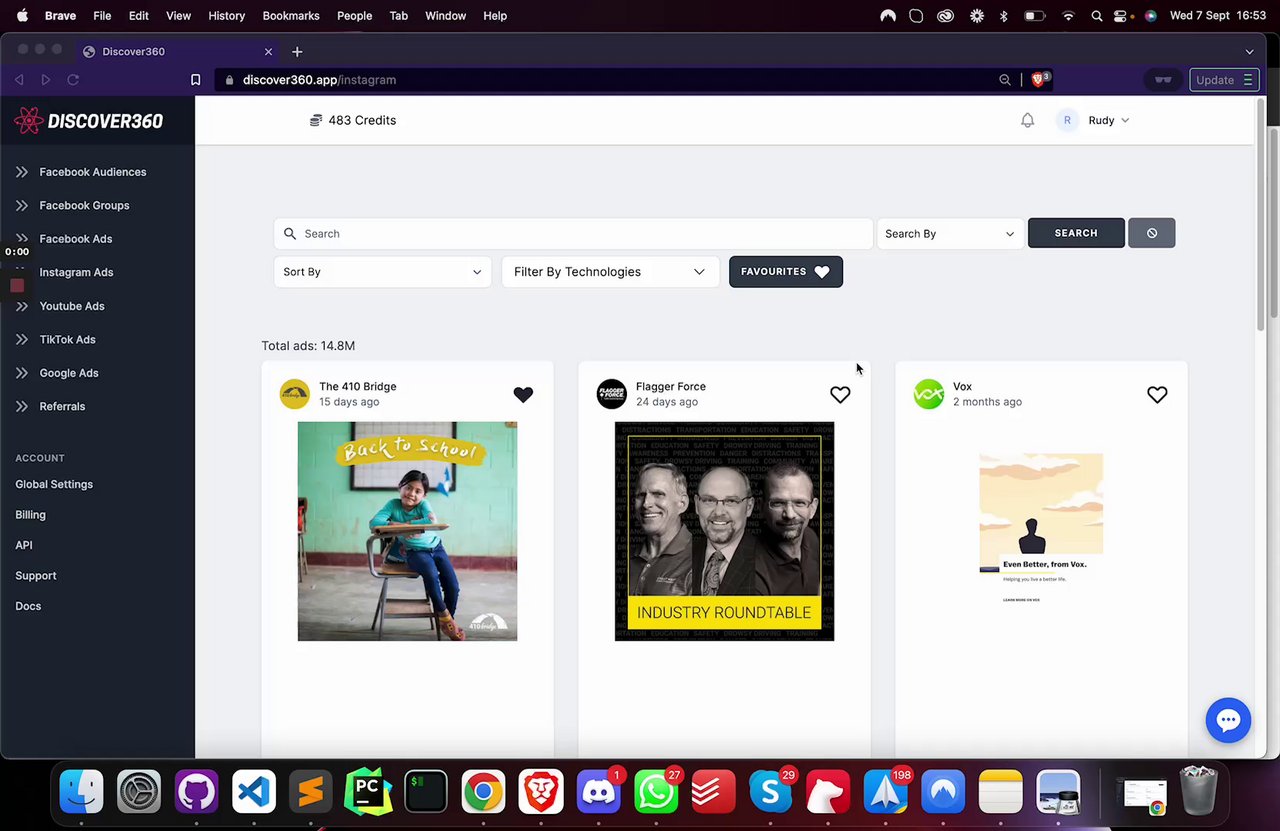The height and width of the screenshot is (831, 1280).
Task: Open the Support link
Action: point(36,576)
